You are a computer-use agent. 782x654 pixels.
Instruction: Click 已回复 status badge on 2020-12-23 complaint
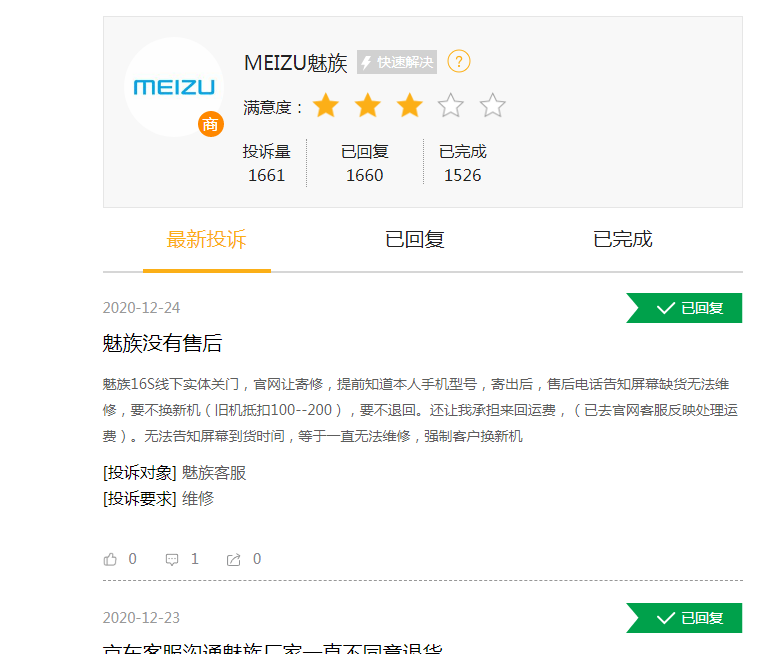tap(684, 618)
